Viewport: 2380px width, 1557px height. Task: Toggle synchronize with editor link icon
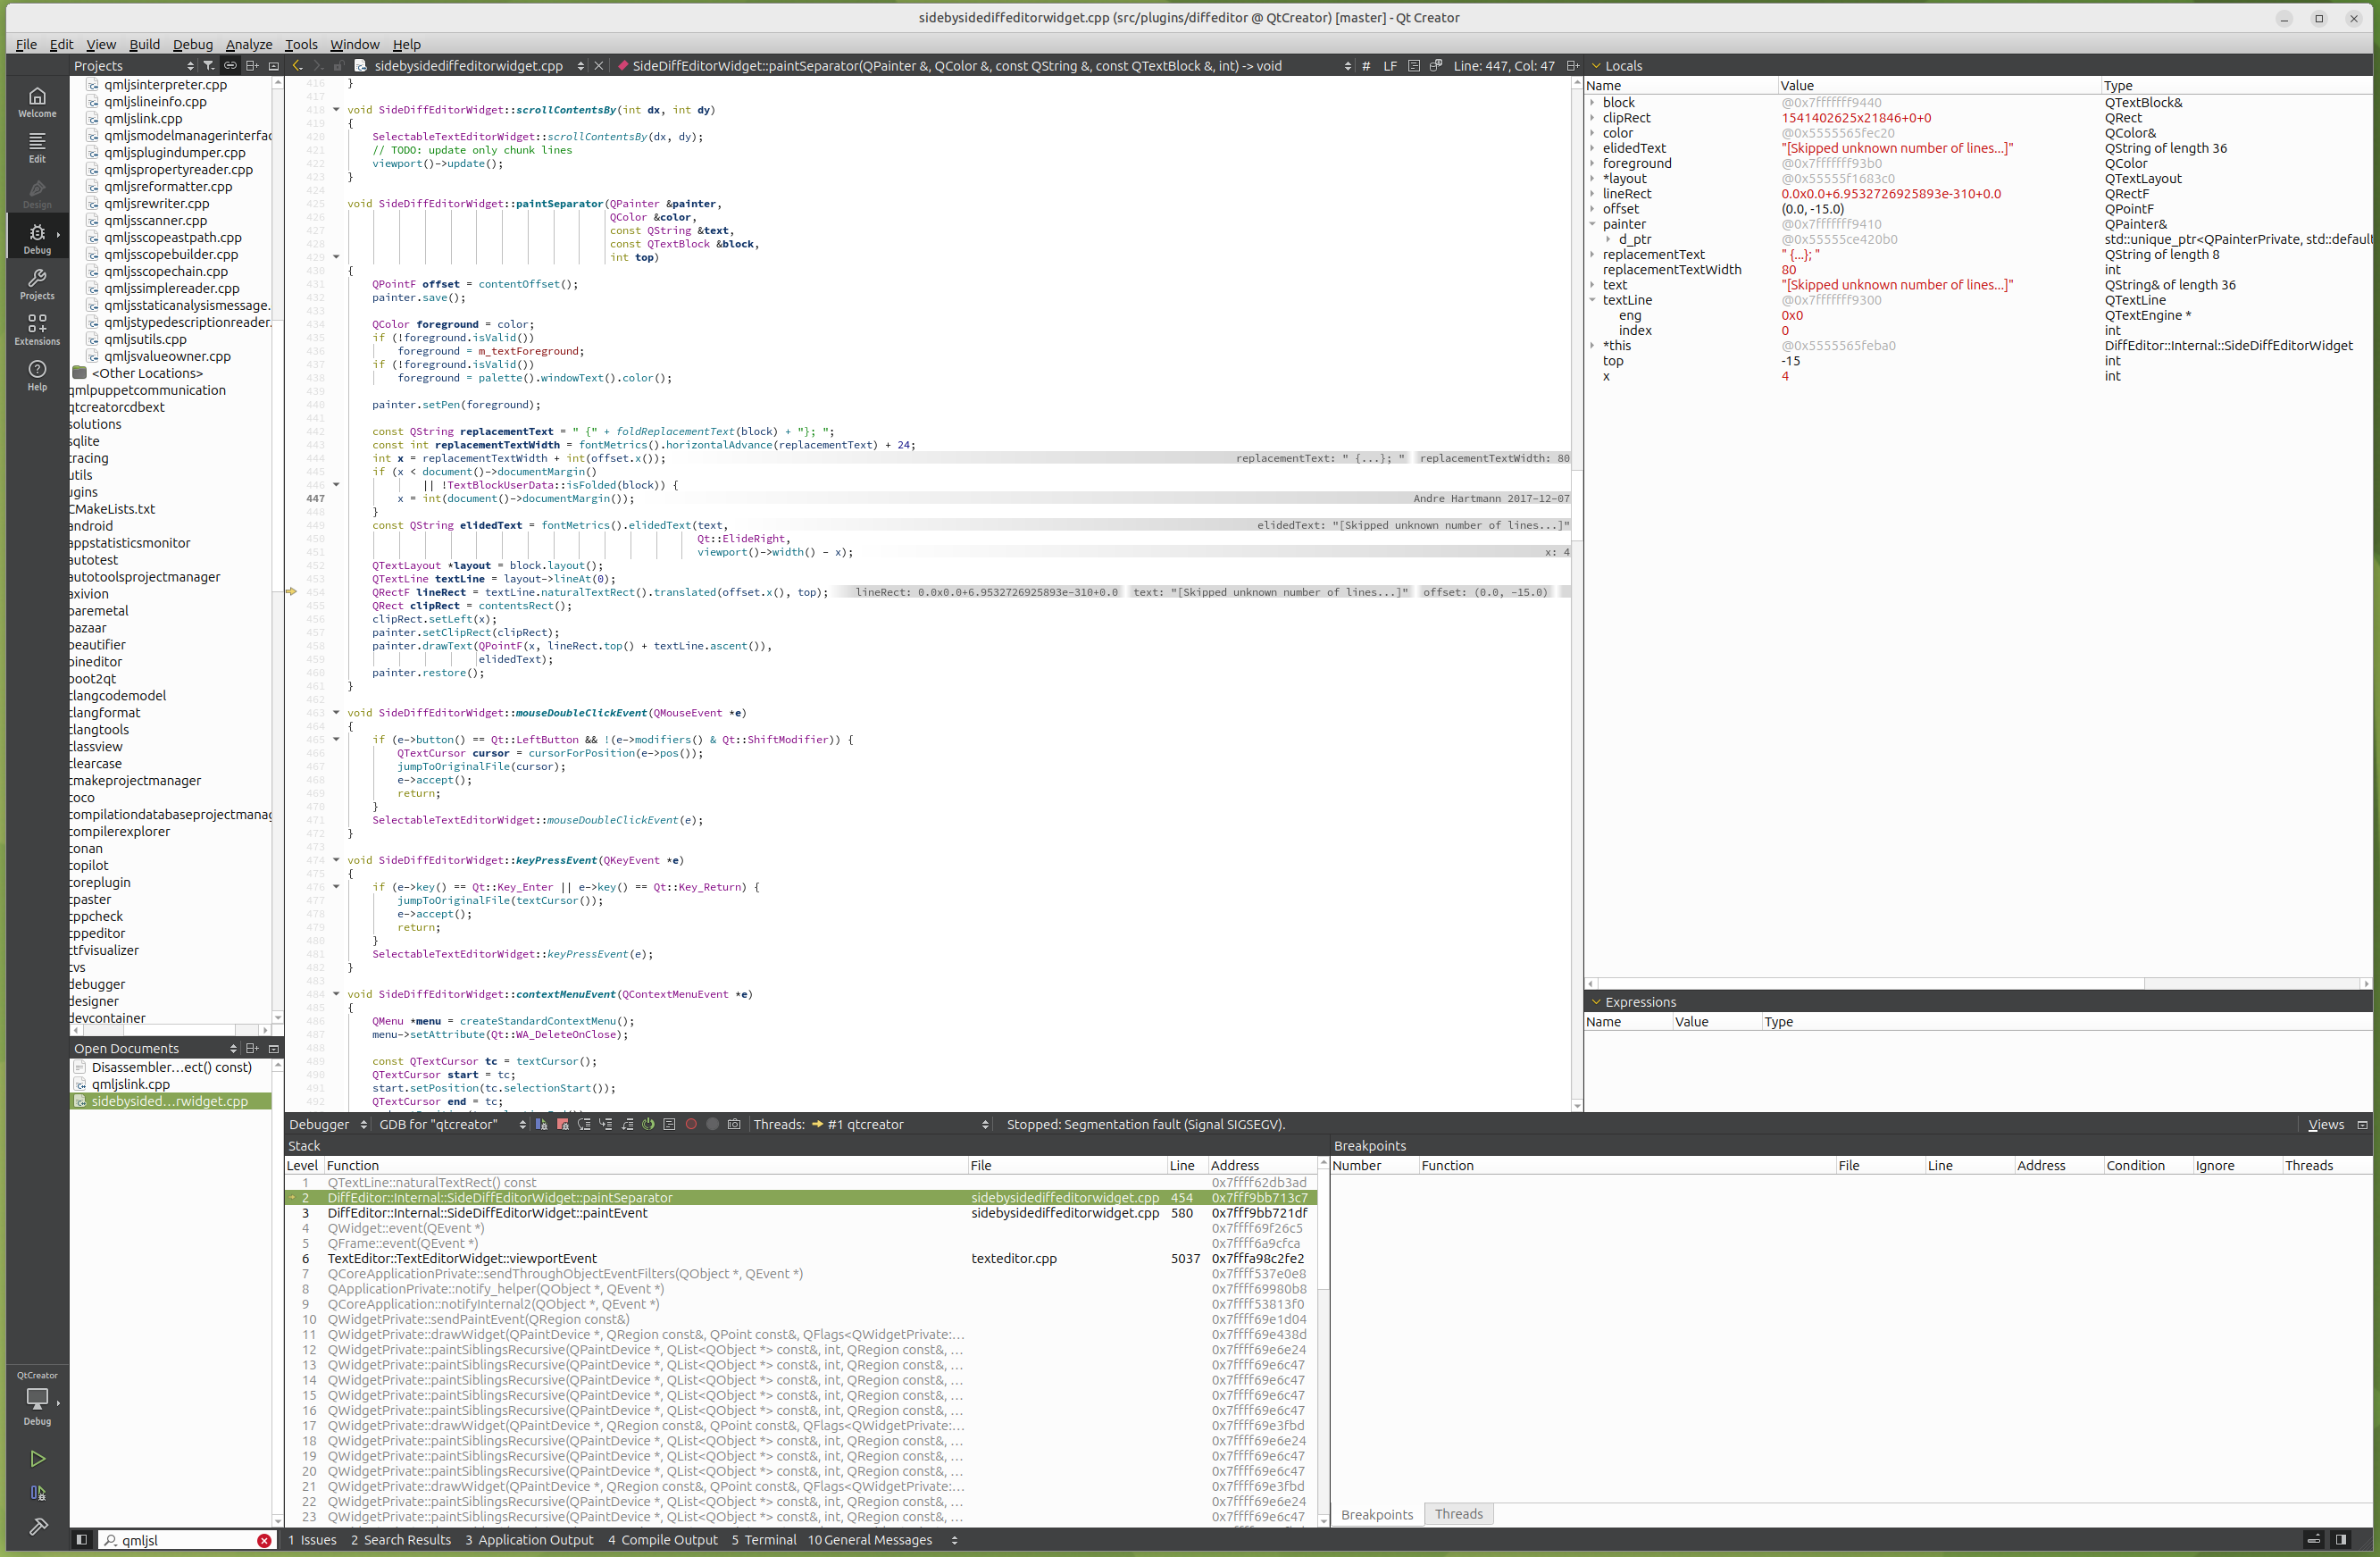[230, 66]
